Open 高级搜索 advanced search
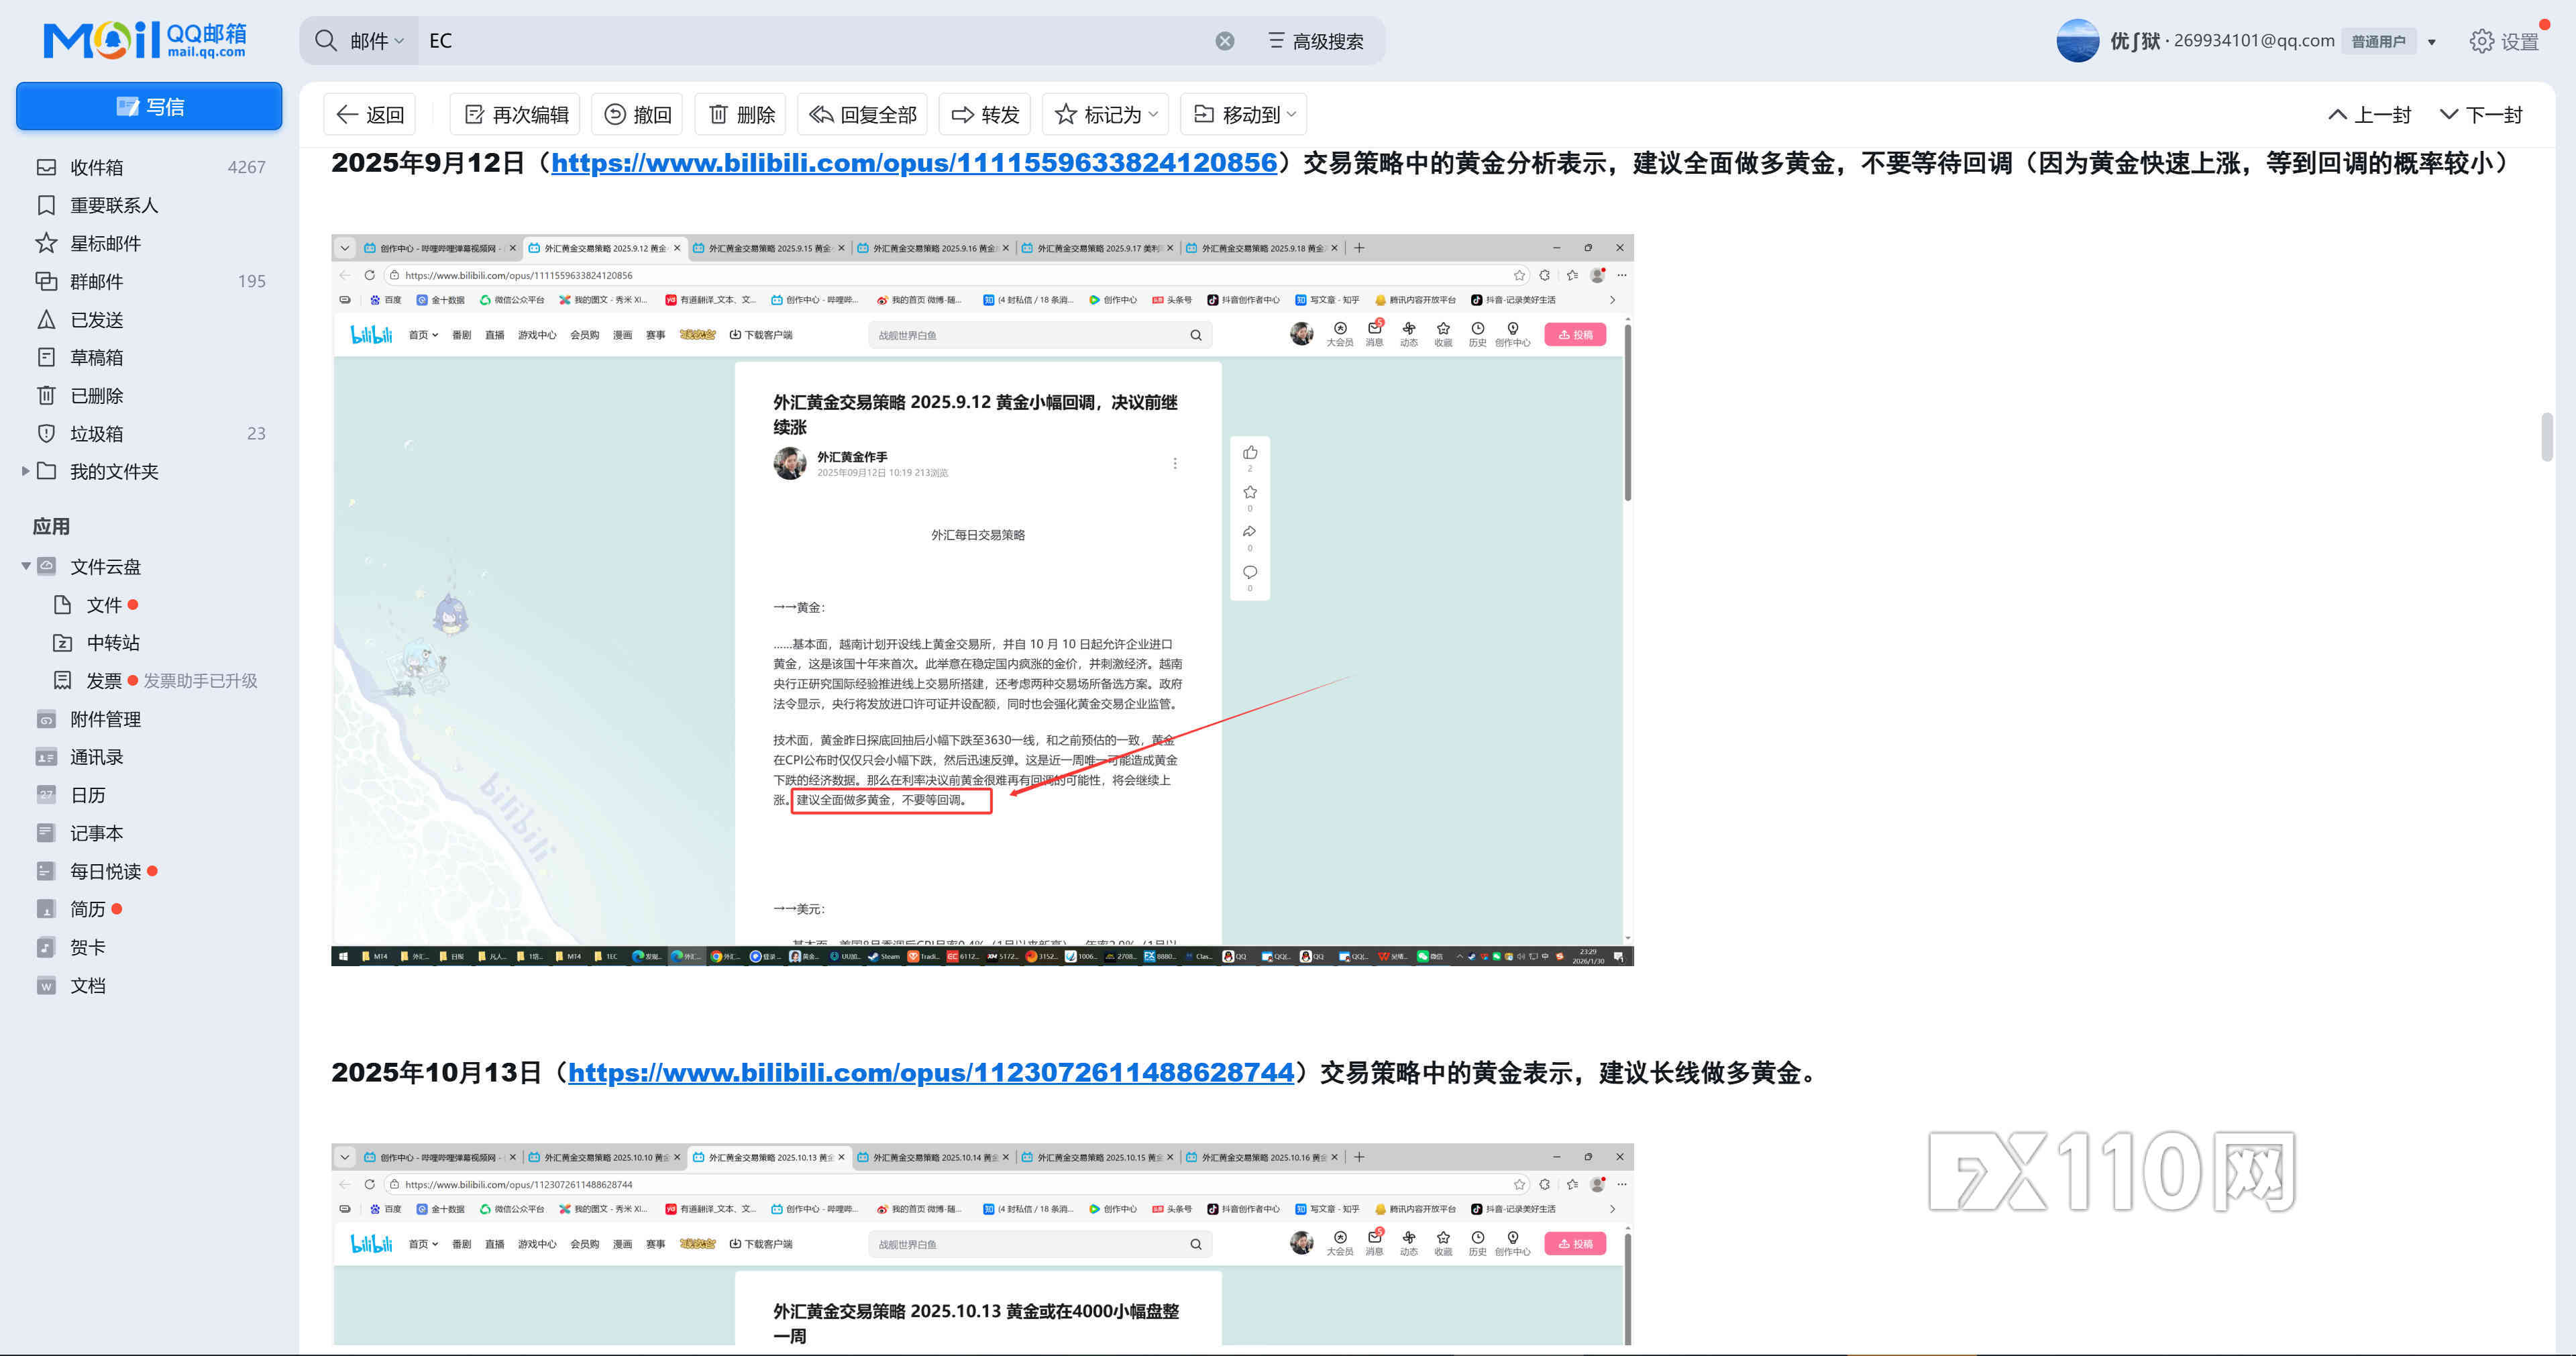The width and height of the screenshot is (2576, 1356). [x=1316, y=41]
